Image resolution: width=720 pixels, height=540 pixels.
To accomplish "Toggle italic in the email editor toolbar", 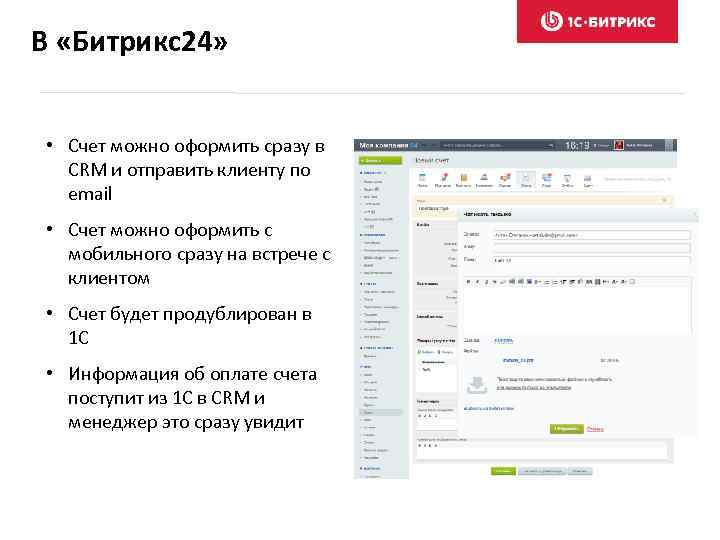I will [478, 281].
